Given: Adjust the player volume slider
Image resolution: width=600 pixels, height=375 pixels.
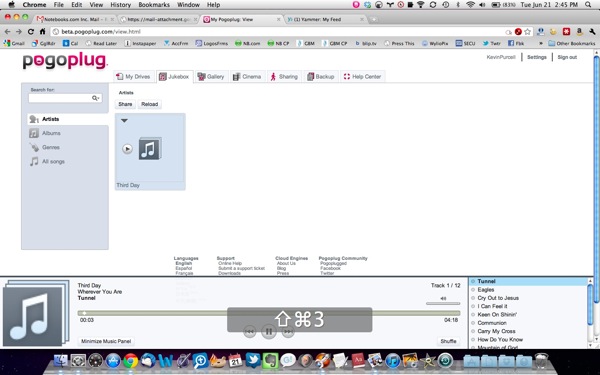Looking at the screenshot, I should pyautogui.click(x=443, y=303).
